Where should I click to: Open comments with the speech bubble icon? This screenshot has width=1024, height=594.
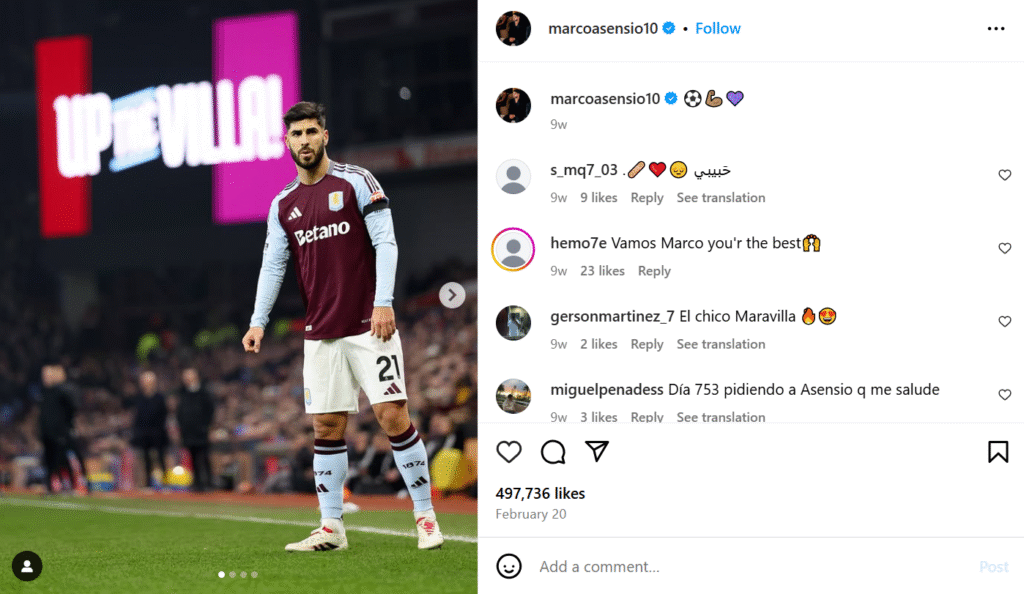[553, 452]
